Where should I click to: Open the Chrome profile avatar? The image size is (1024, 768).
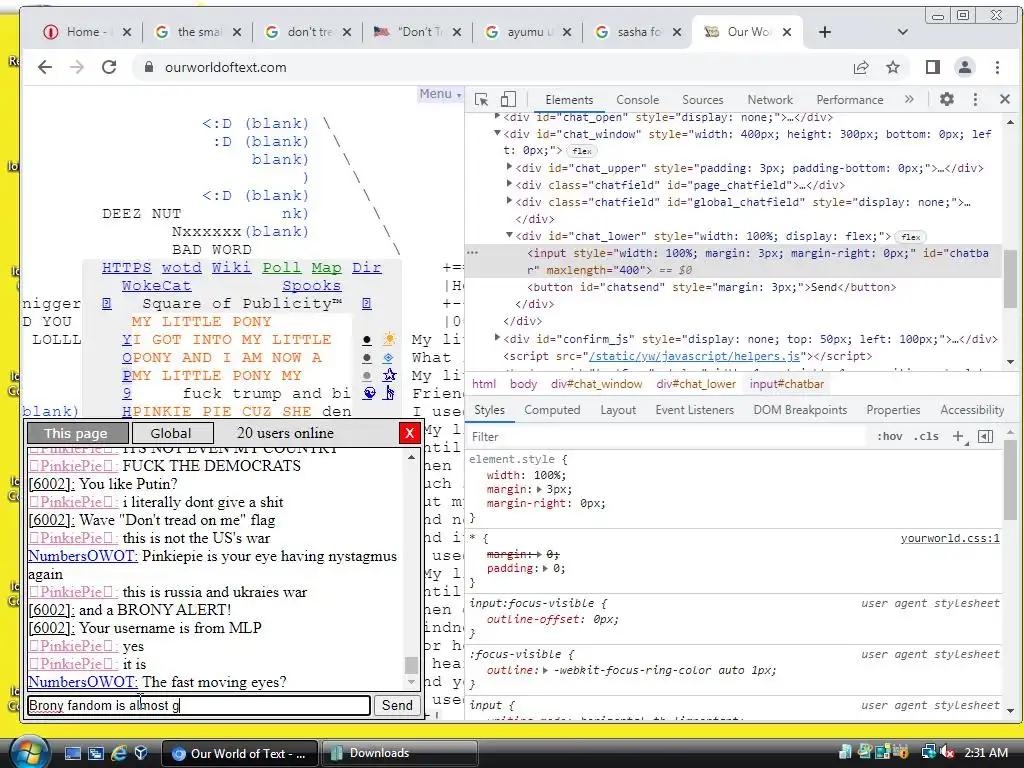pos(965,67)
